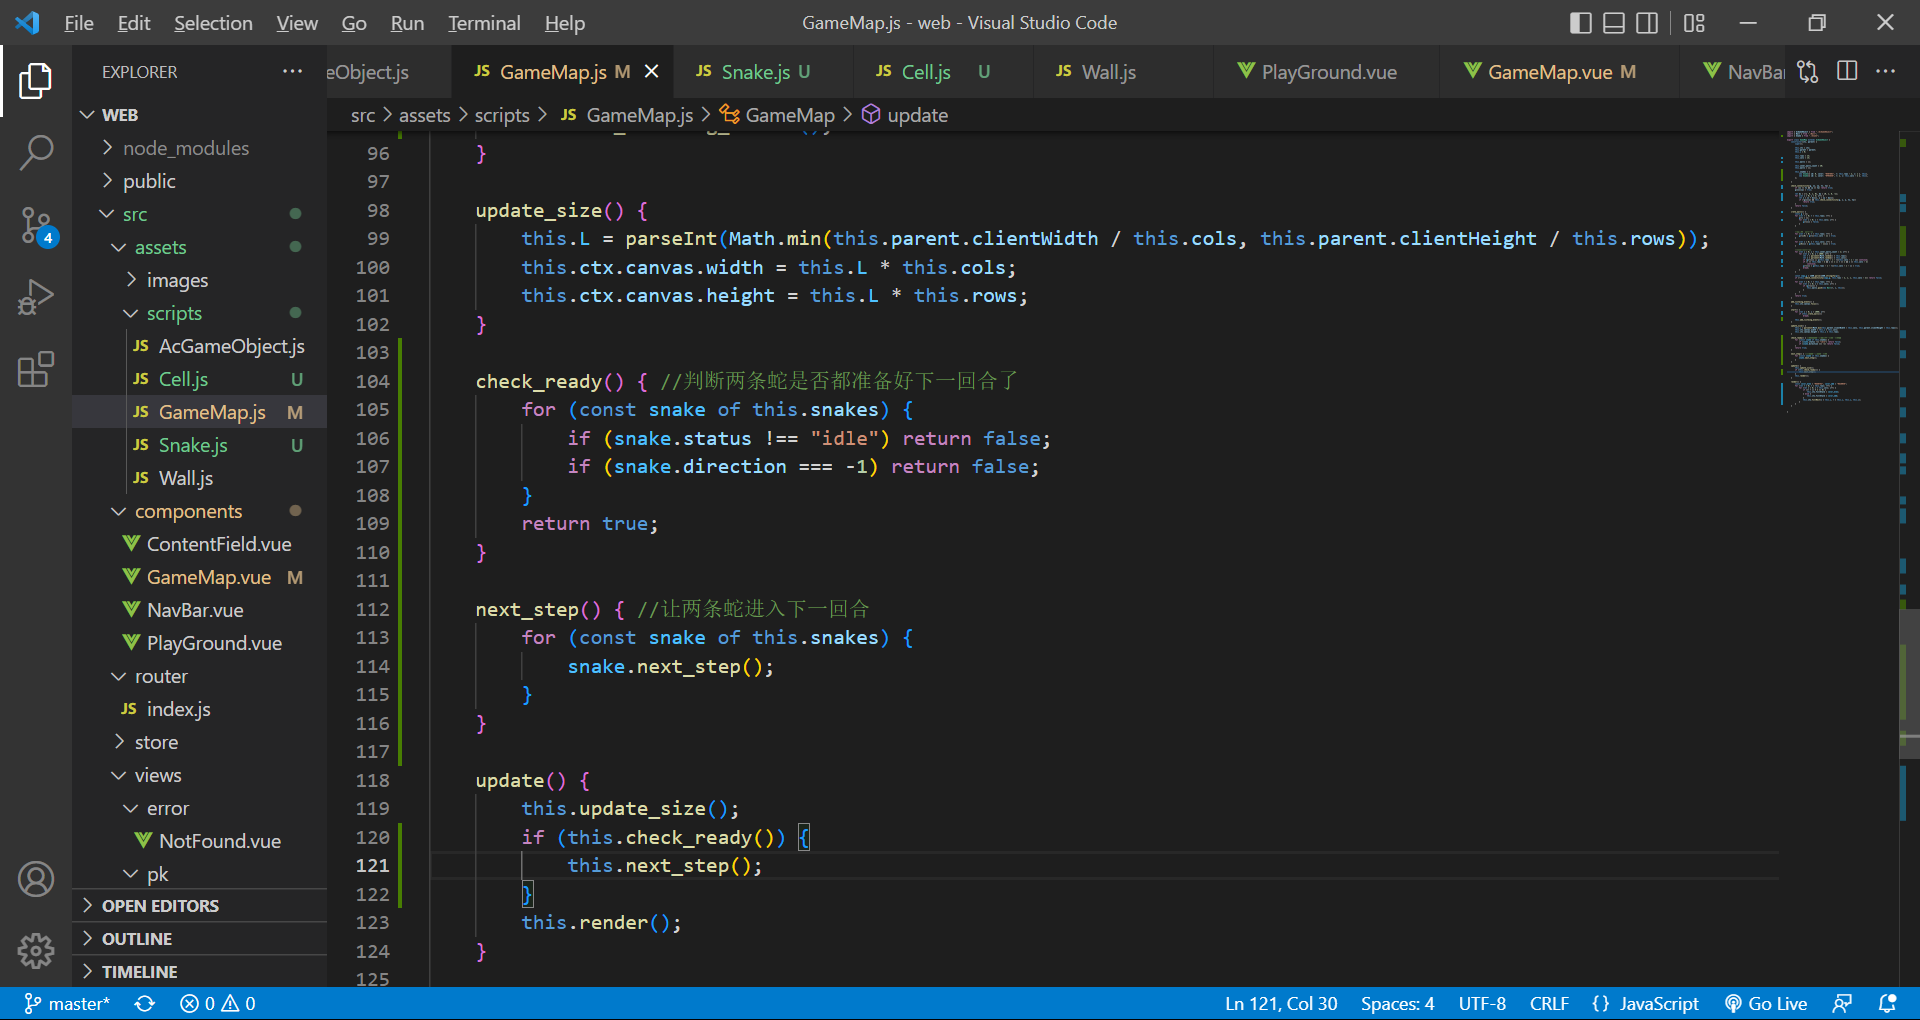Close the GameMap.js editor tab
The width and height of the screenshot is (1920, 1020).
[652, 72]
